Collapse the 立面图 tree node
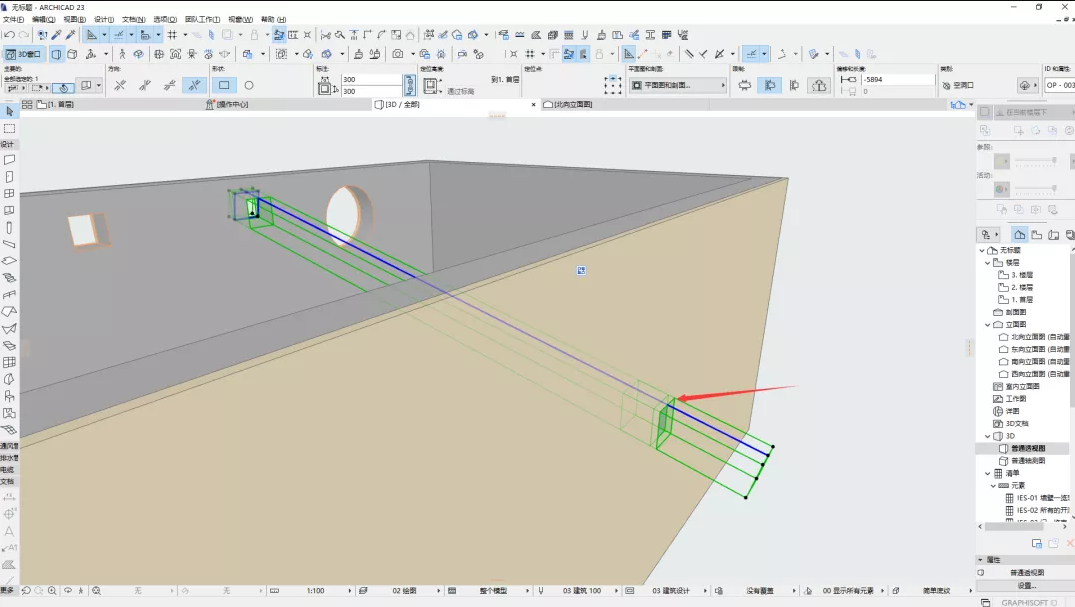Viewport: 1075px width, 607px height. (987, 325)
